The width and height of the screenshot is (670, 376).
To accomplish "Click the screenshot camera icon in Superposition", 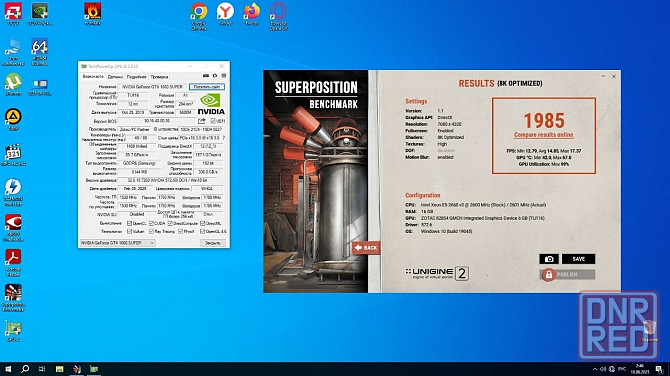I will coord(549,259).
